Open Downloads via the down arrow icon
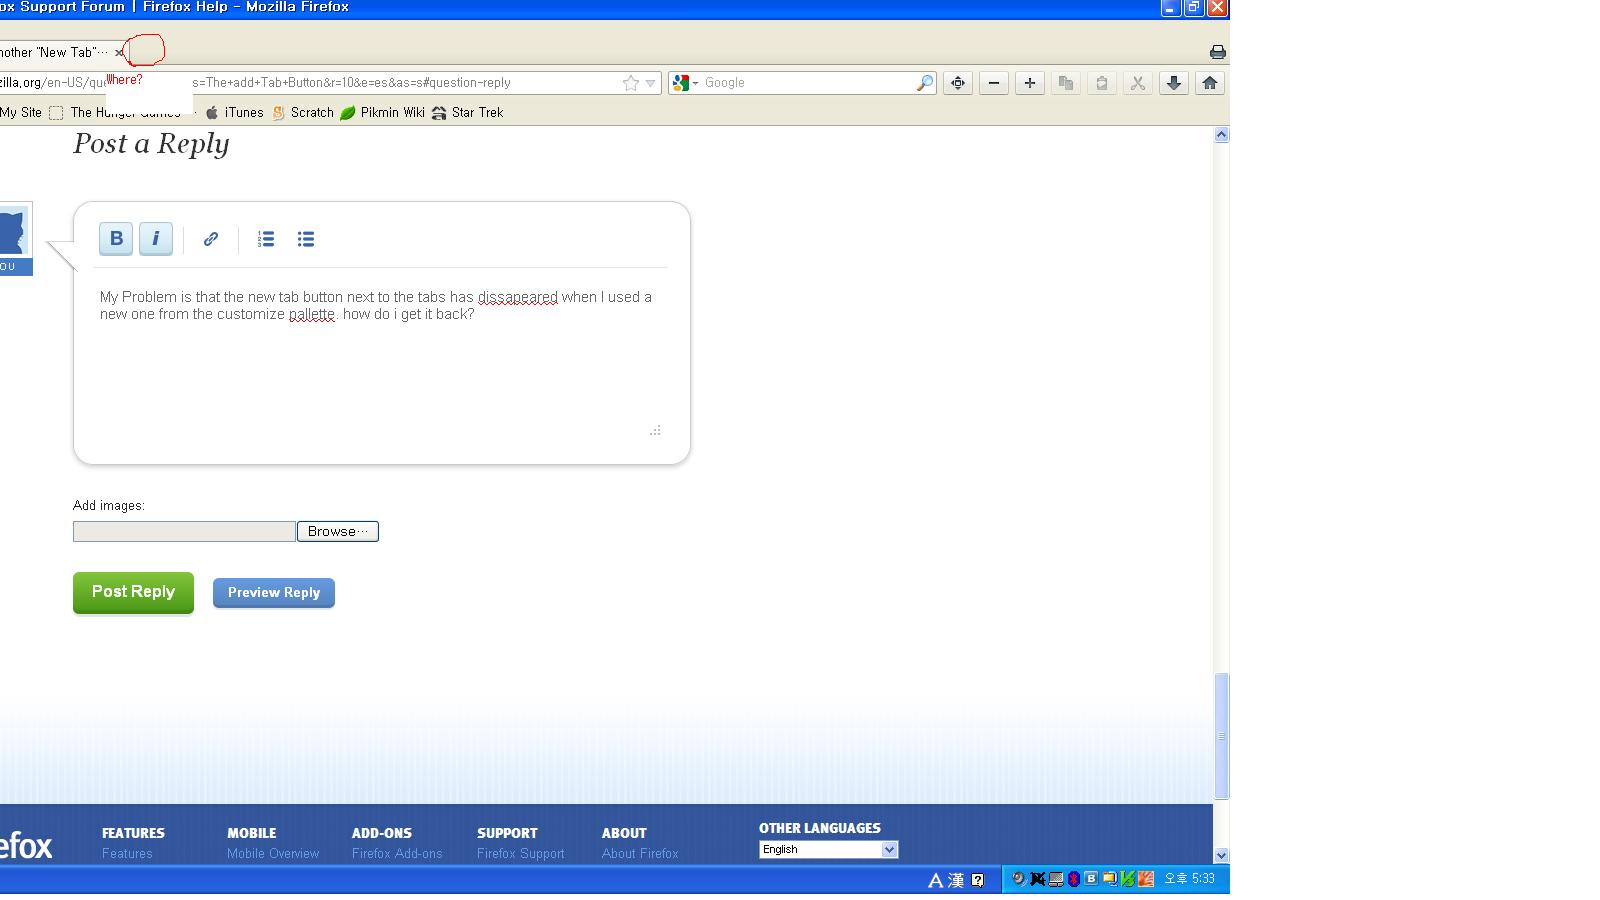Screen dimensions: 1600x900 (x=1174, y=83)
